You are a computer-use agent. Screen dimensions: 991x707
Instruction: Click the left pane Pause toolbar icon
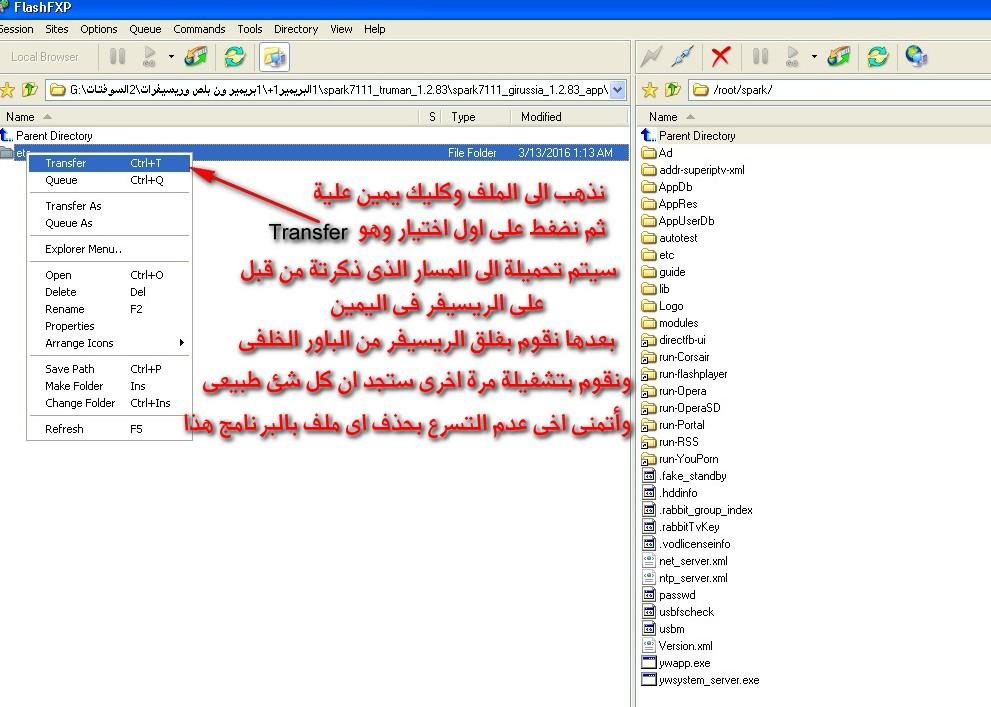click(x=118, y=57)
